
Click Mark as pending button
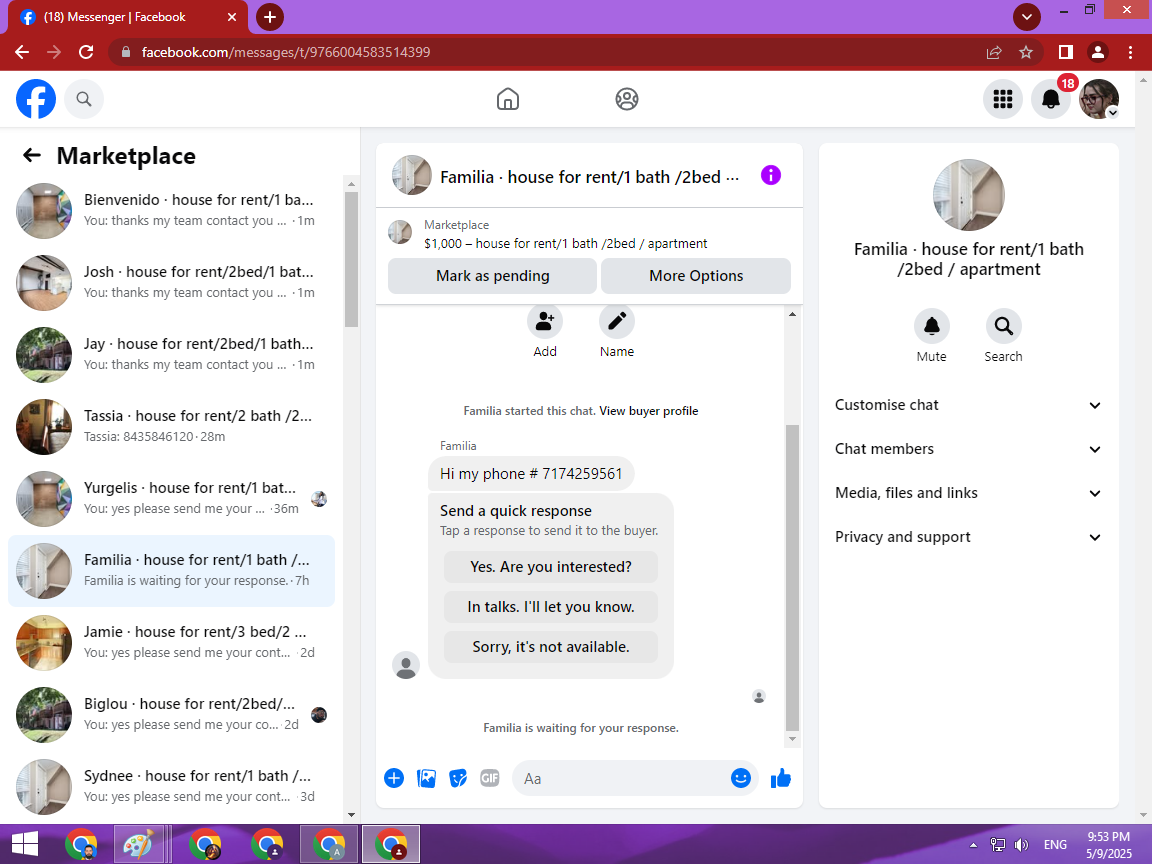(x=492, y=276)
